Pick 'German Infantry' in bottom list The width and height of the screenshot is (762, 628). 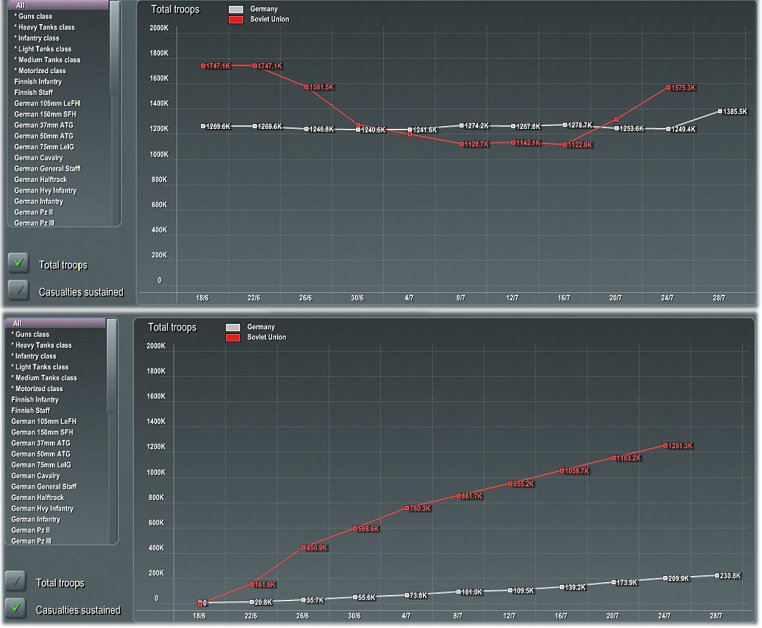click(x=35, y=519)
